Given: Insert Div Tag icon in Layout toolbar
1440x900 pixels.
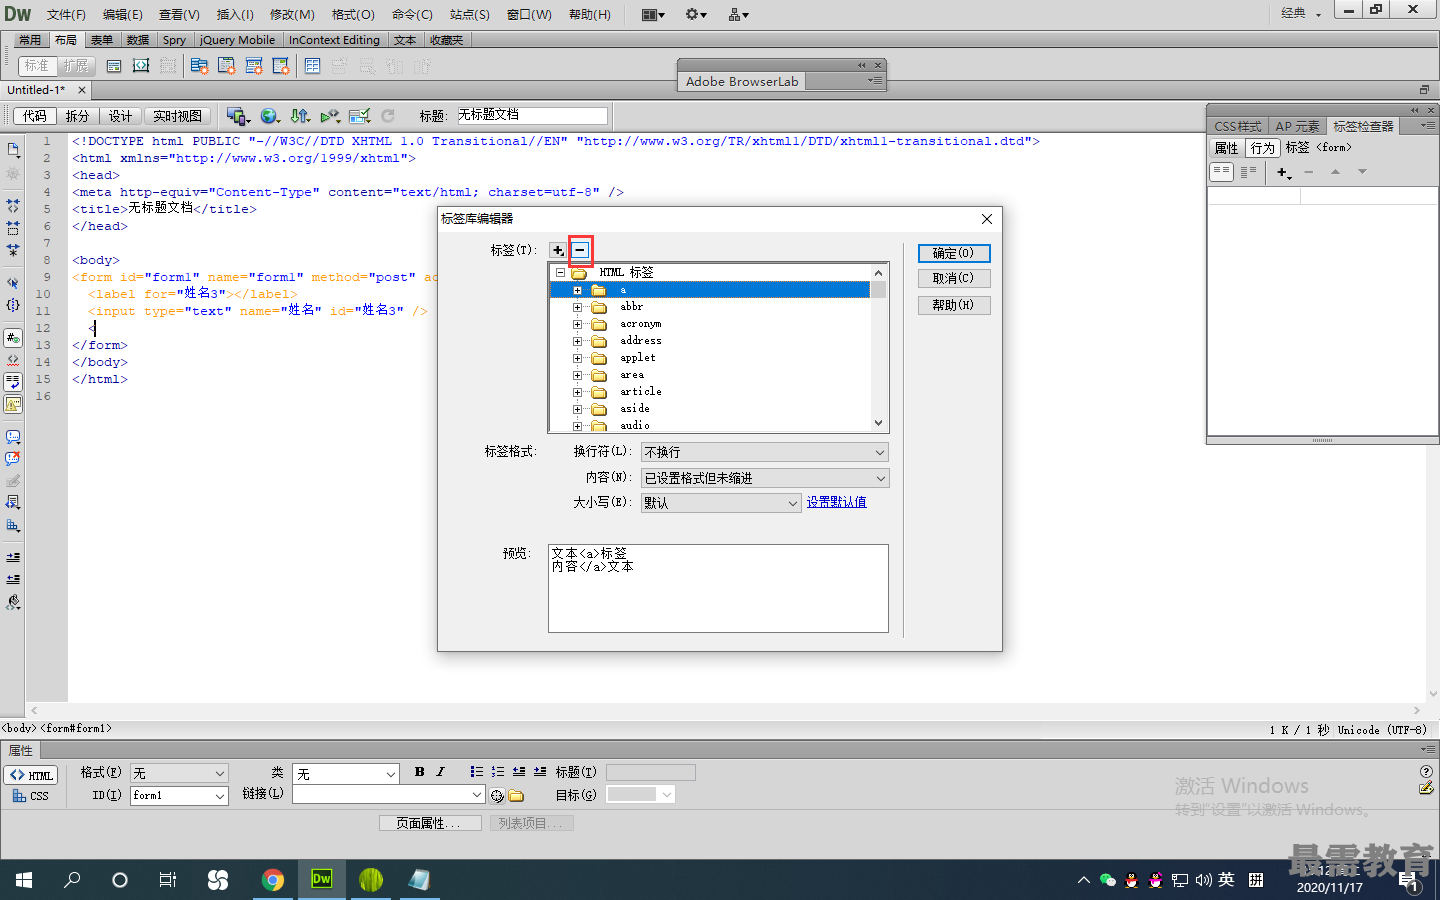Looking at the screenshot, I should (x=114, y=66).
